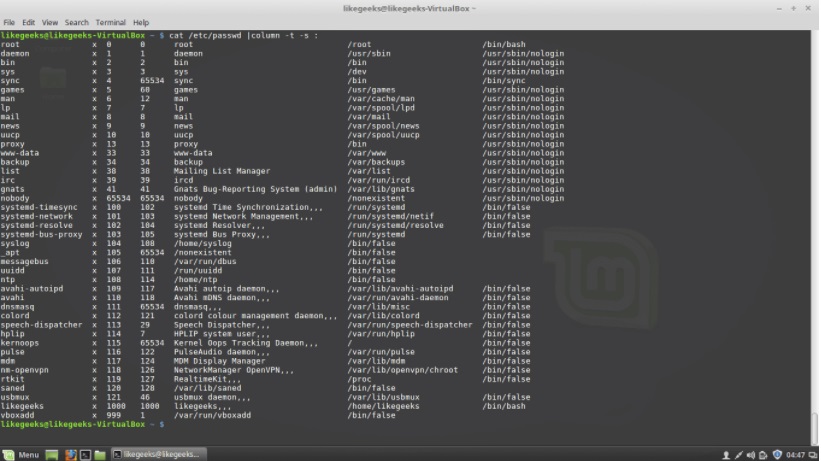Open the Files folder launcher in the panel
The width and height of the screenshot is (821, 461).
click(x=99, y=454)
